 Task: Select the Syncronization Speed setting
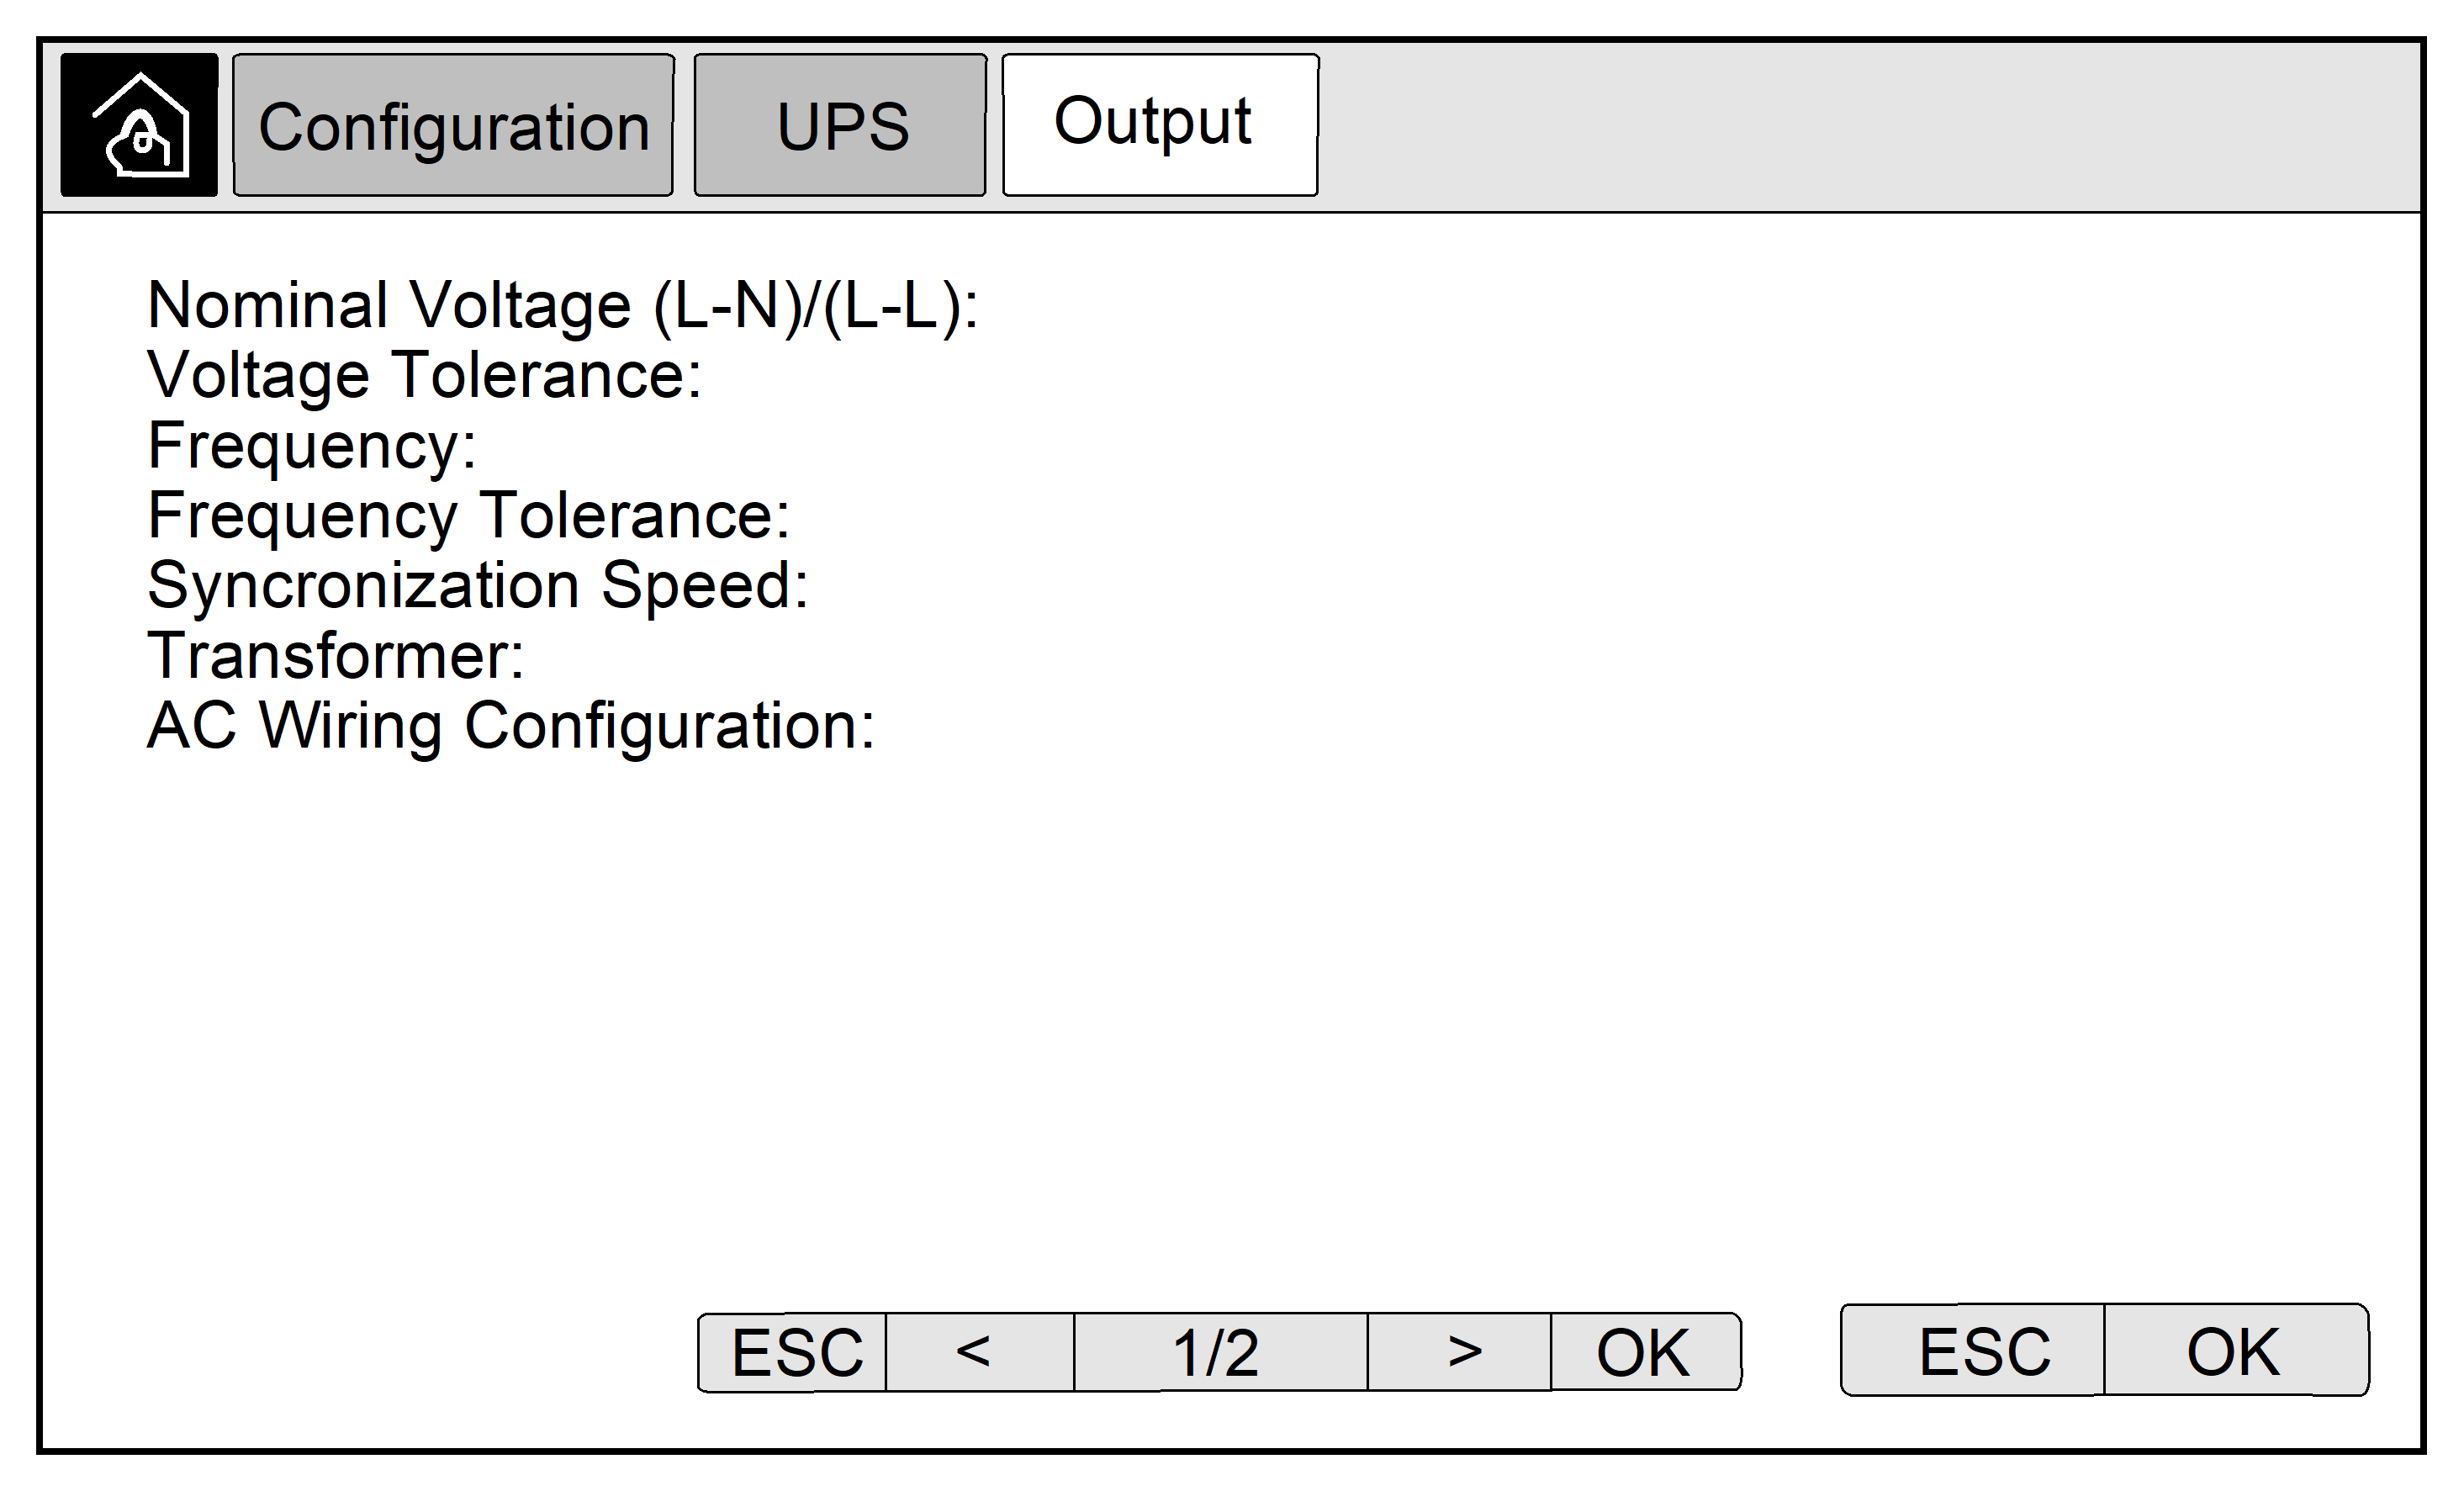tap(477, 586)
